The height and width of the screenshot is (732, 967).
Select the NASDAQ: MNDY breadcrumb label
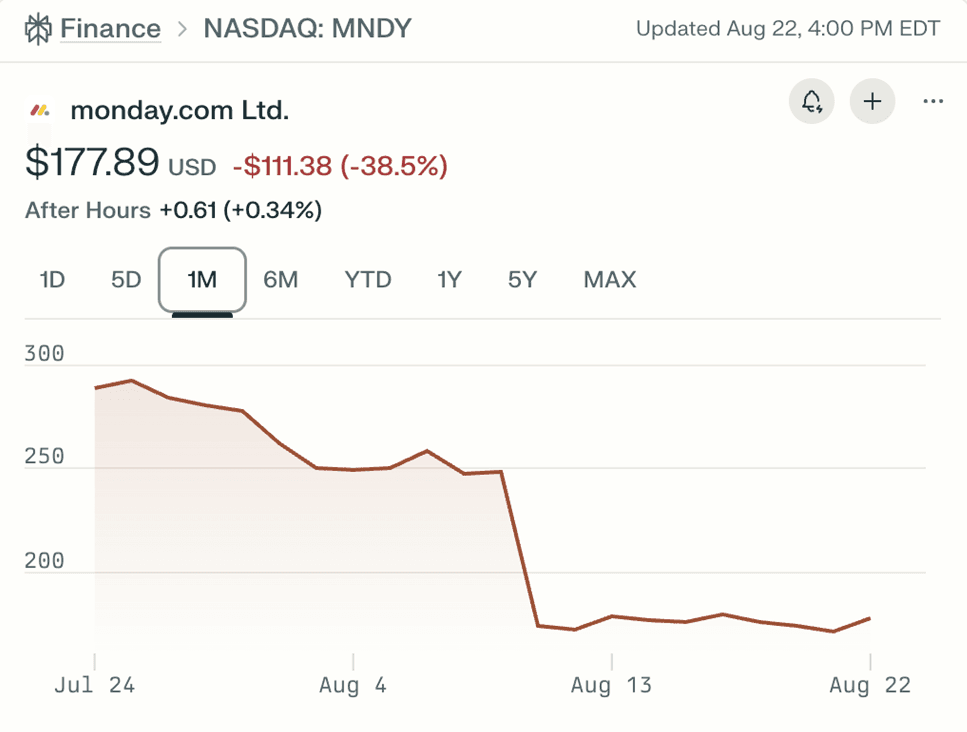(307, 28)
